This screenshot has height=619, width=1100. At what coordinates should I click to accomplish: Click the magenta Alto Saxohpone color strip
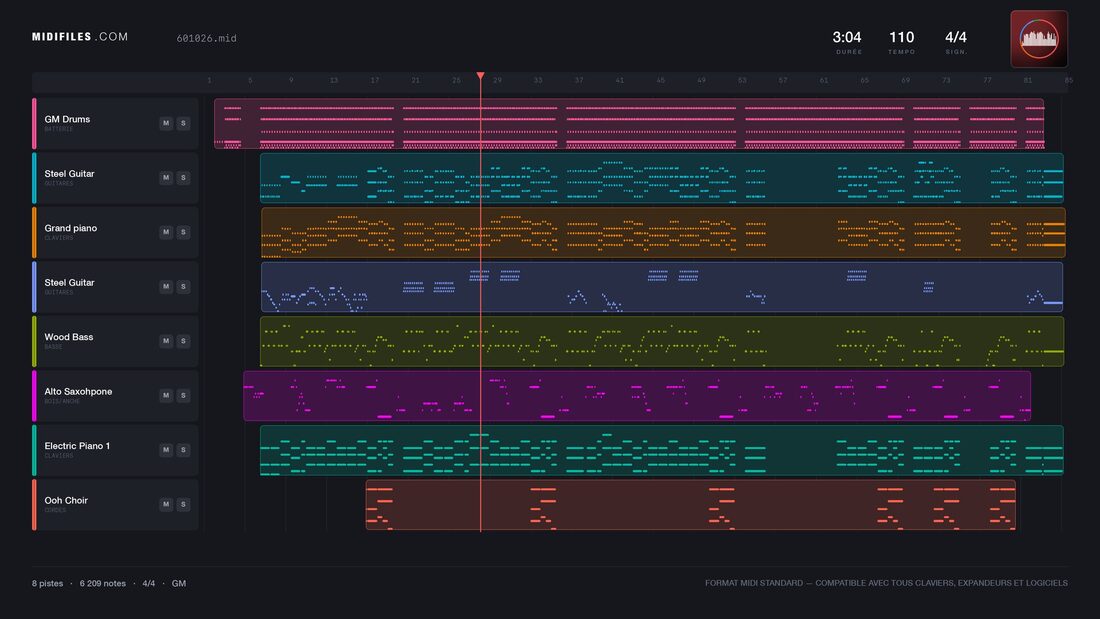click(x=34, y=396)
